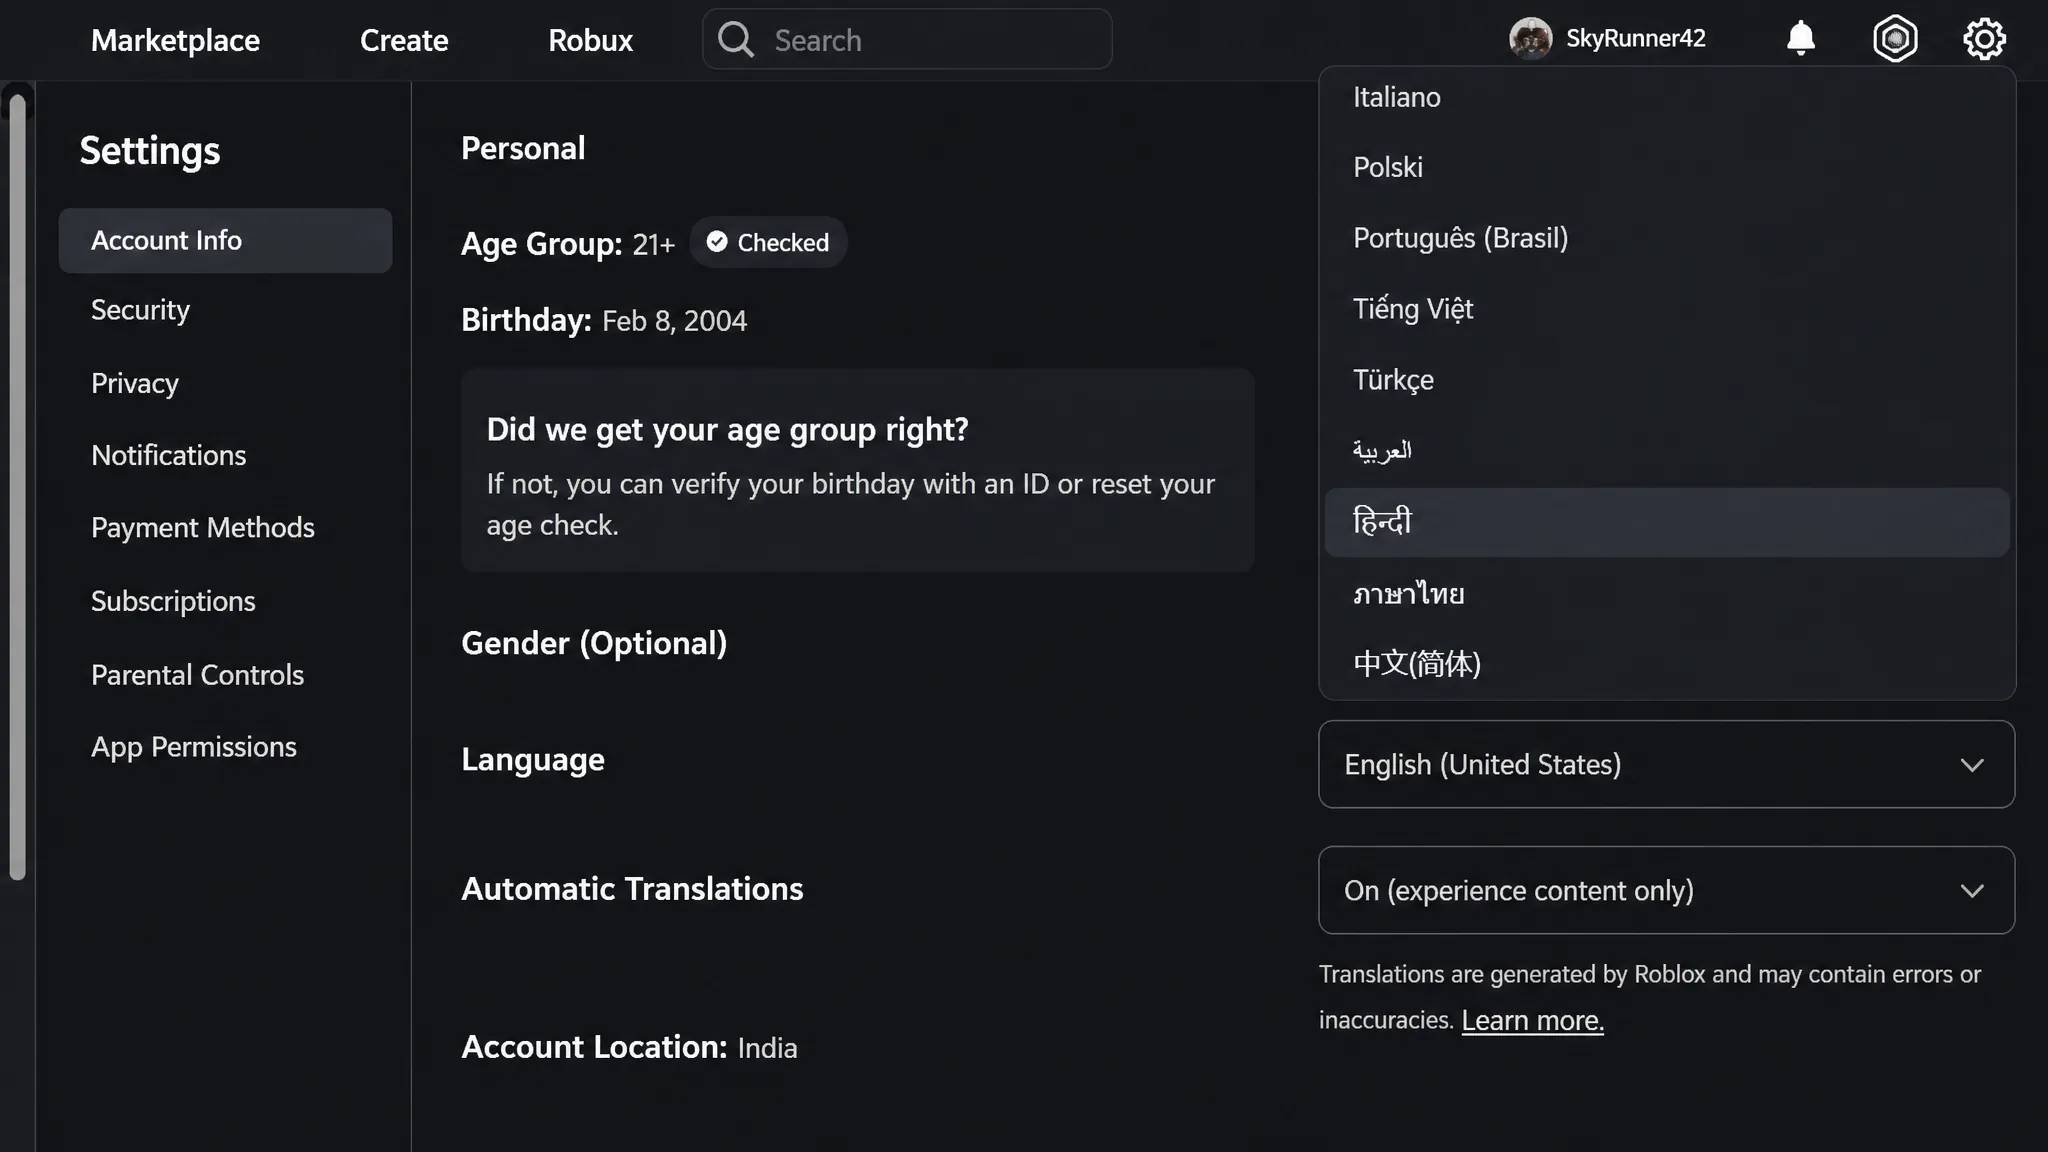The image size is (2048, 1152).
Task: Open the notifications bell
Action: [1800, 39]
